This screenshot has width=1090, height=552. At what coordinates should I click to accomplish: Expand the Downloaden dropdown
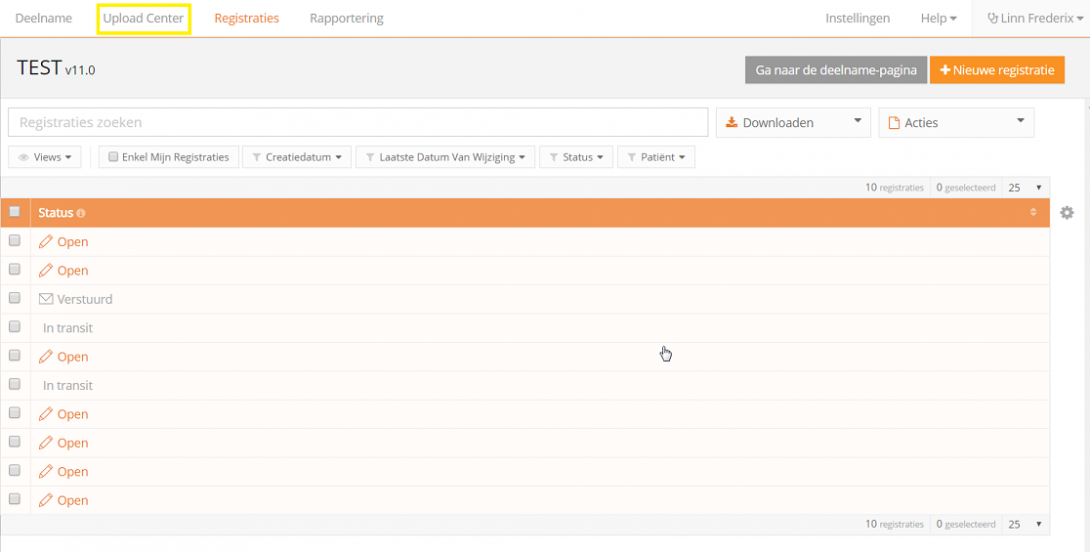click(x=792, y=122)
